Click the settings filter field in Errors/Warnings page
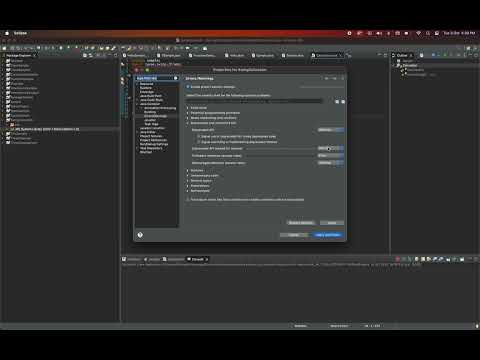 (x=254, y=101)
